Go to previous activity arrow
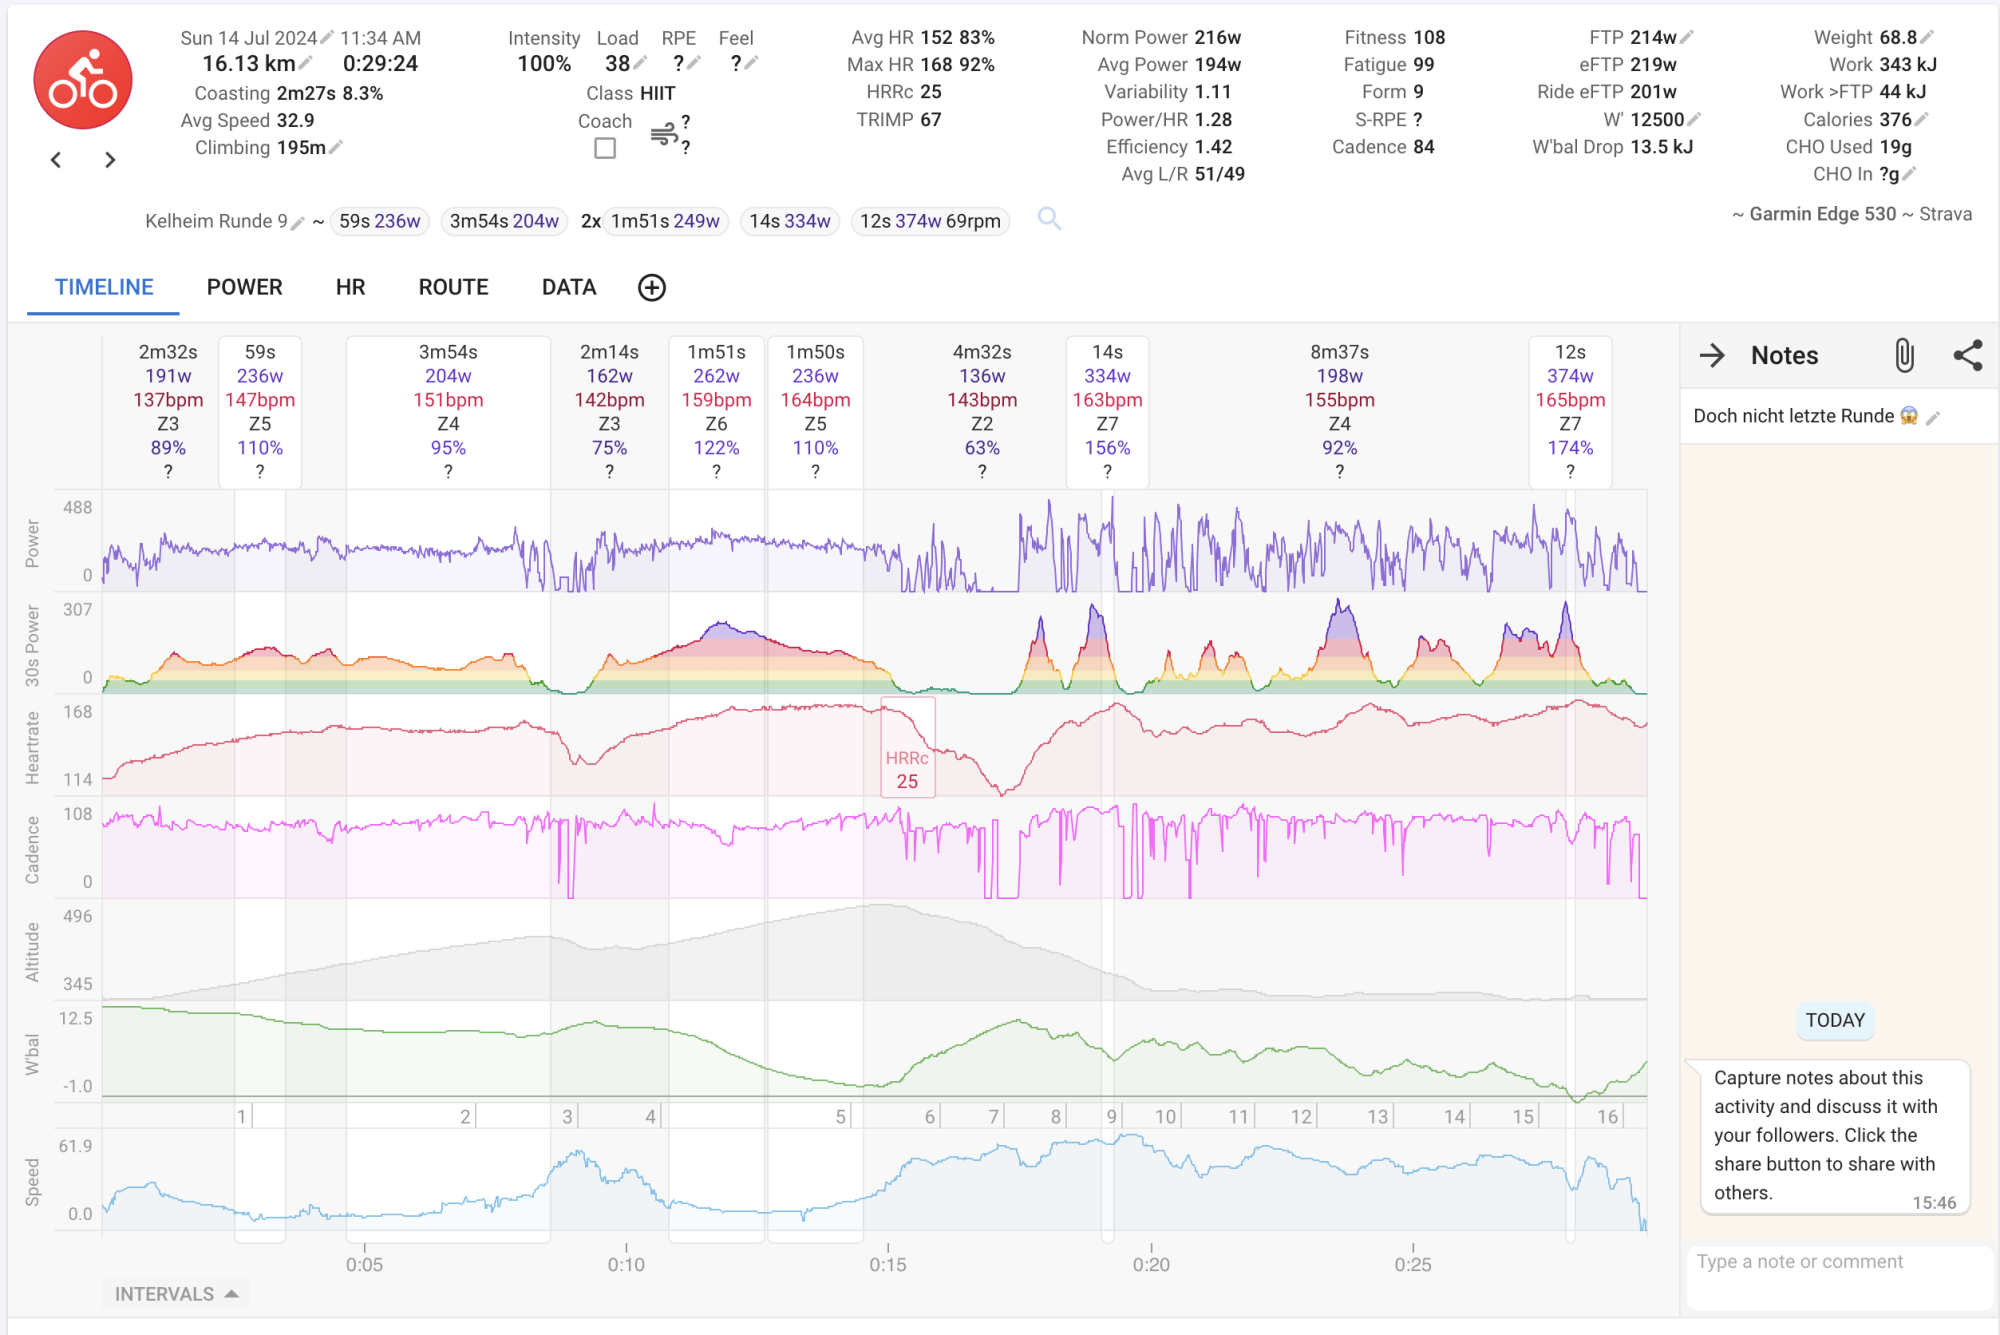The height and width of the screenshot is (1335, 2000). pyautogui.click(x=57, y=160)
